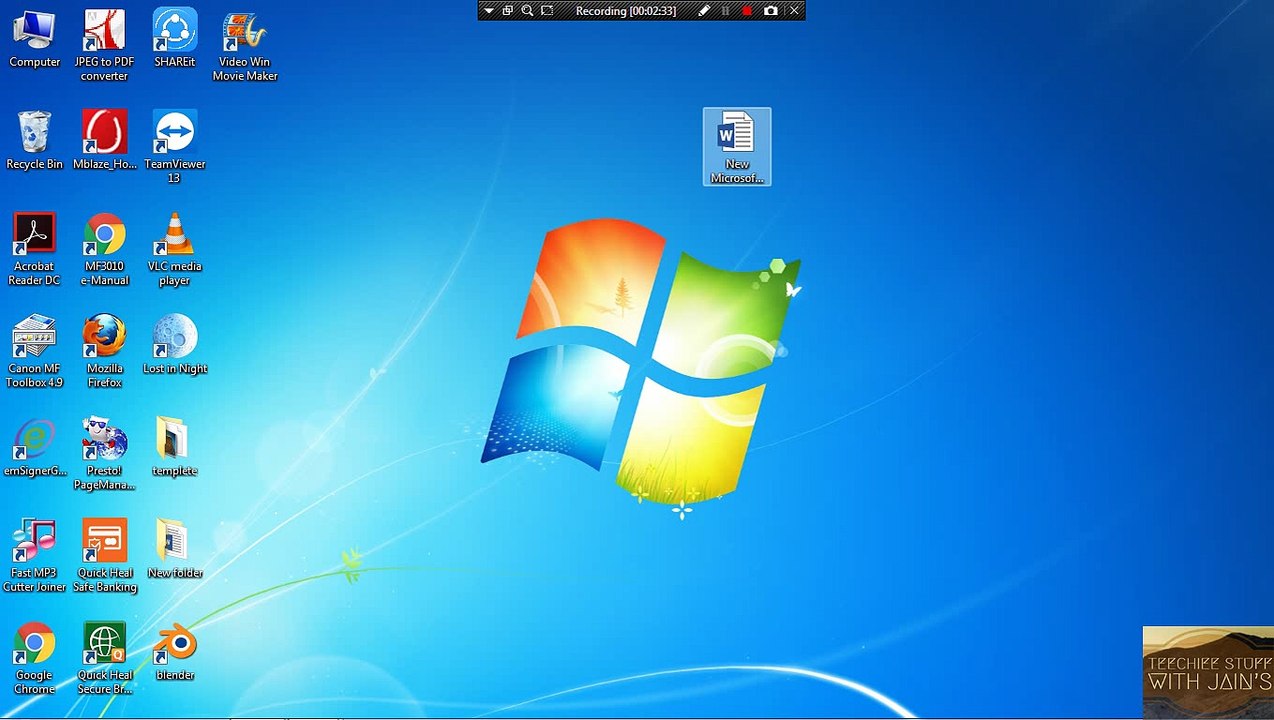Click the recorder zoom magnifier icon
Viewport: 1274px width, 720px height.
point(527,11)
